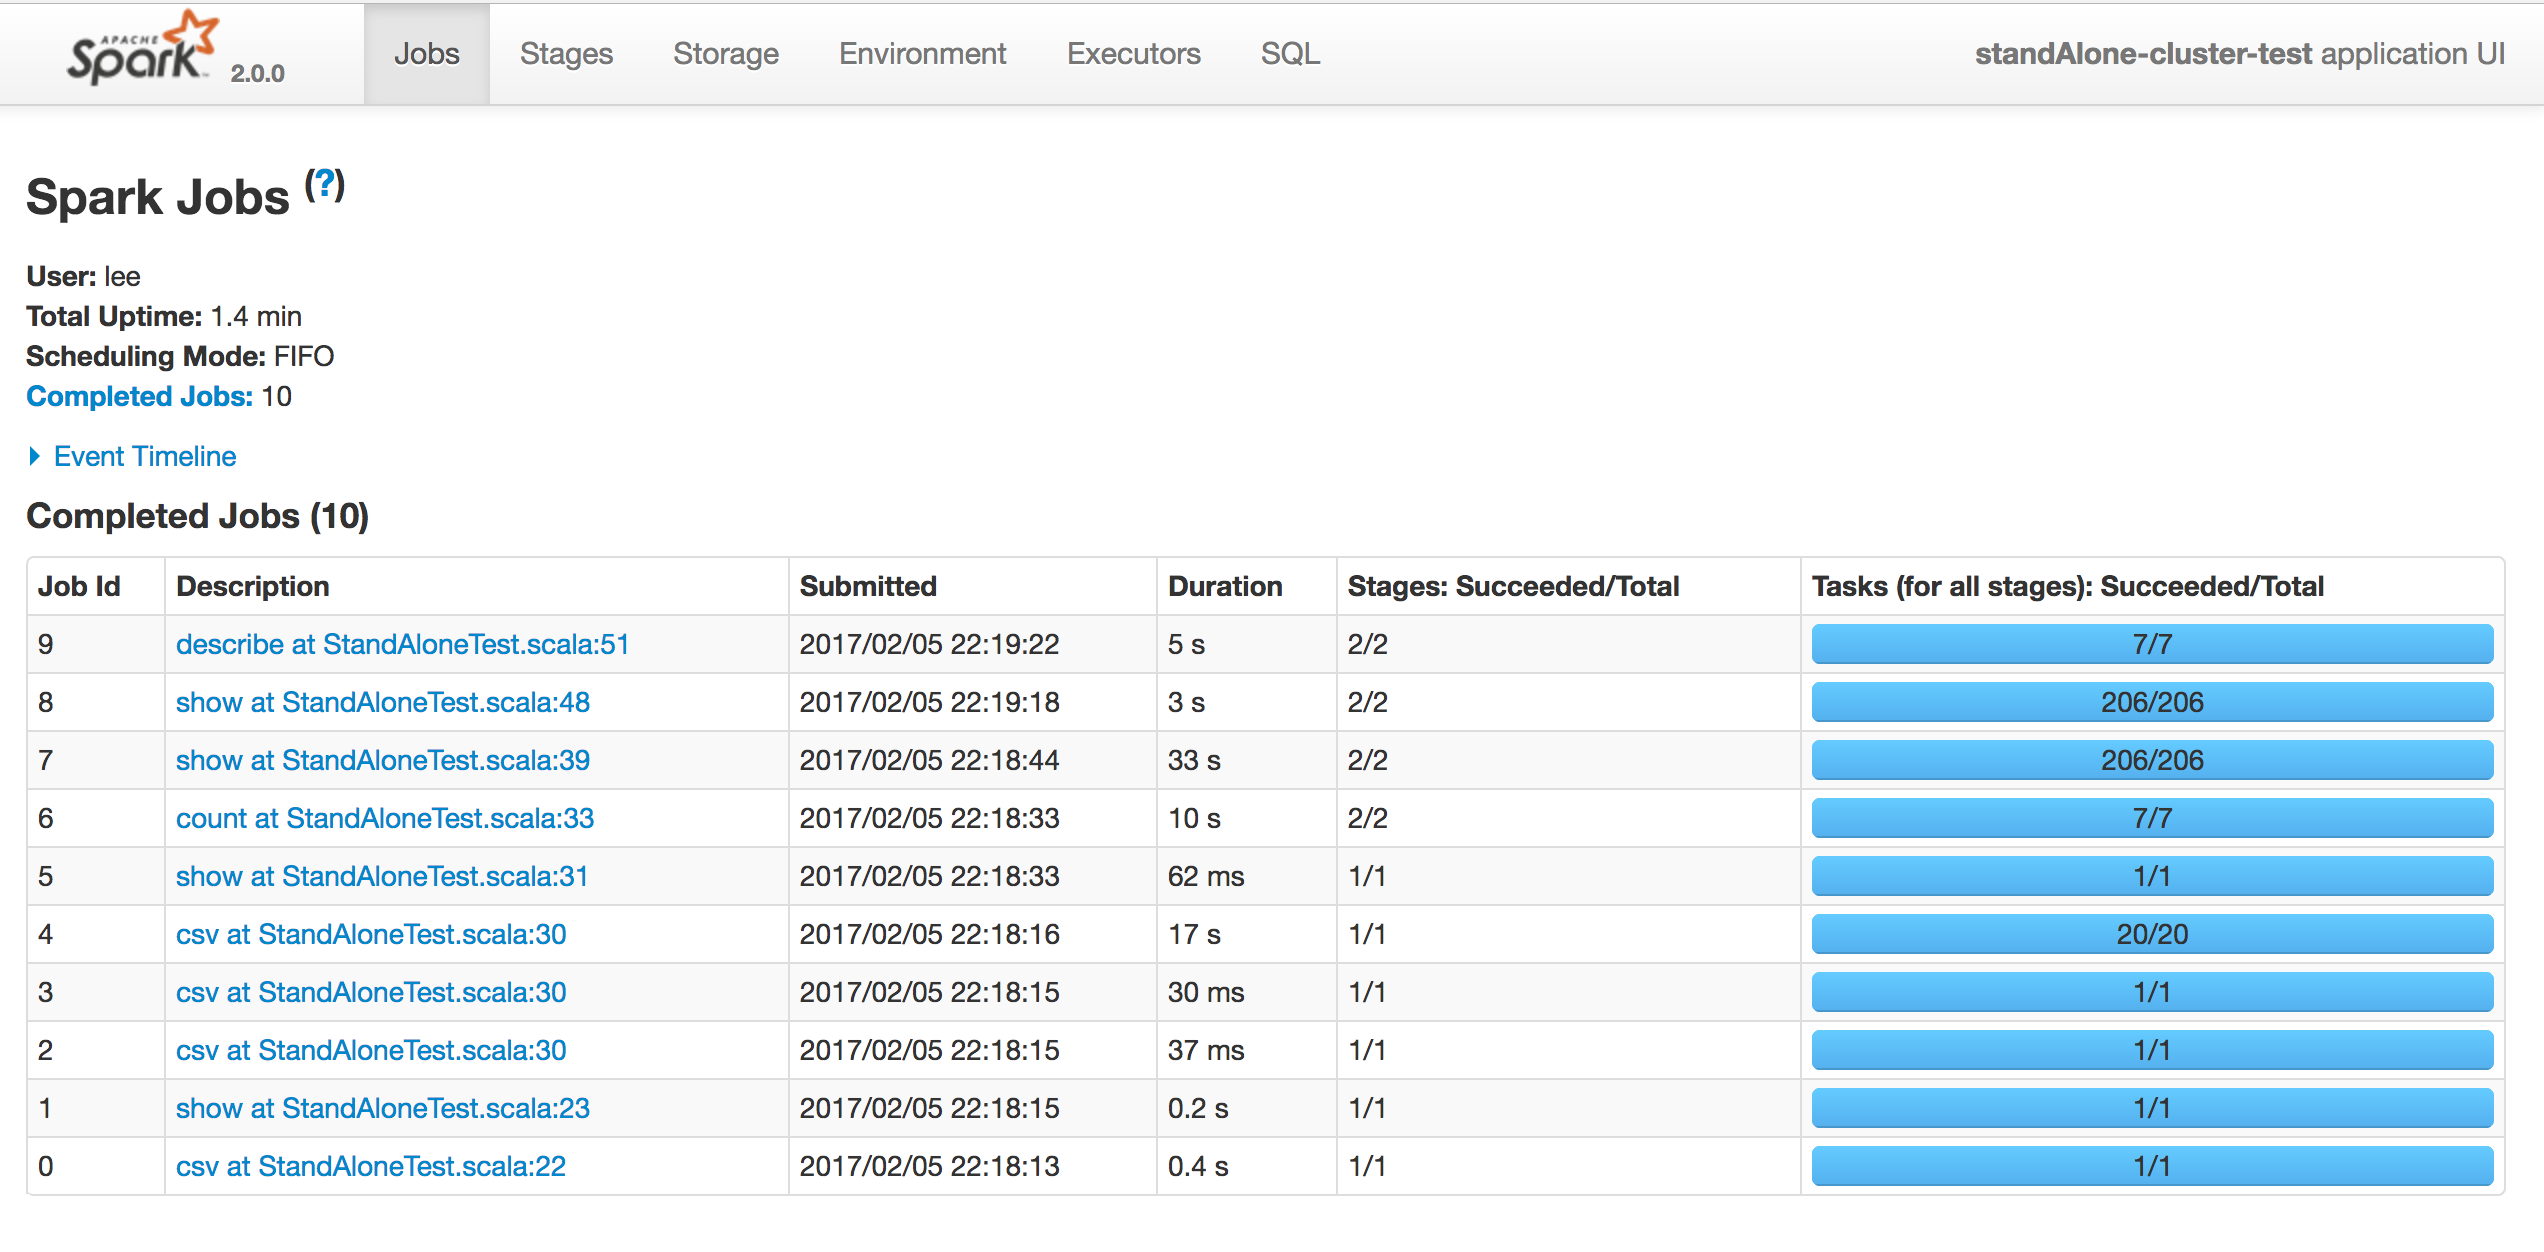Viewport: 2544px width, 1252px height.
Task: Click standAlone-cluster-test application UI title
Action: click(2240, 53)
